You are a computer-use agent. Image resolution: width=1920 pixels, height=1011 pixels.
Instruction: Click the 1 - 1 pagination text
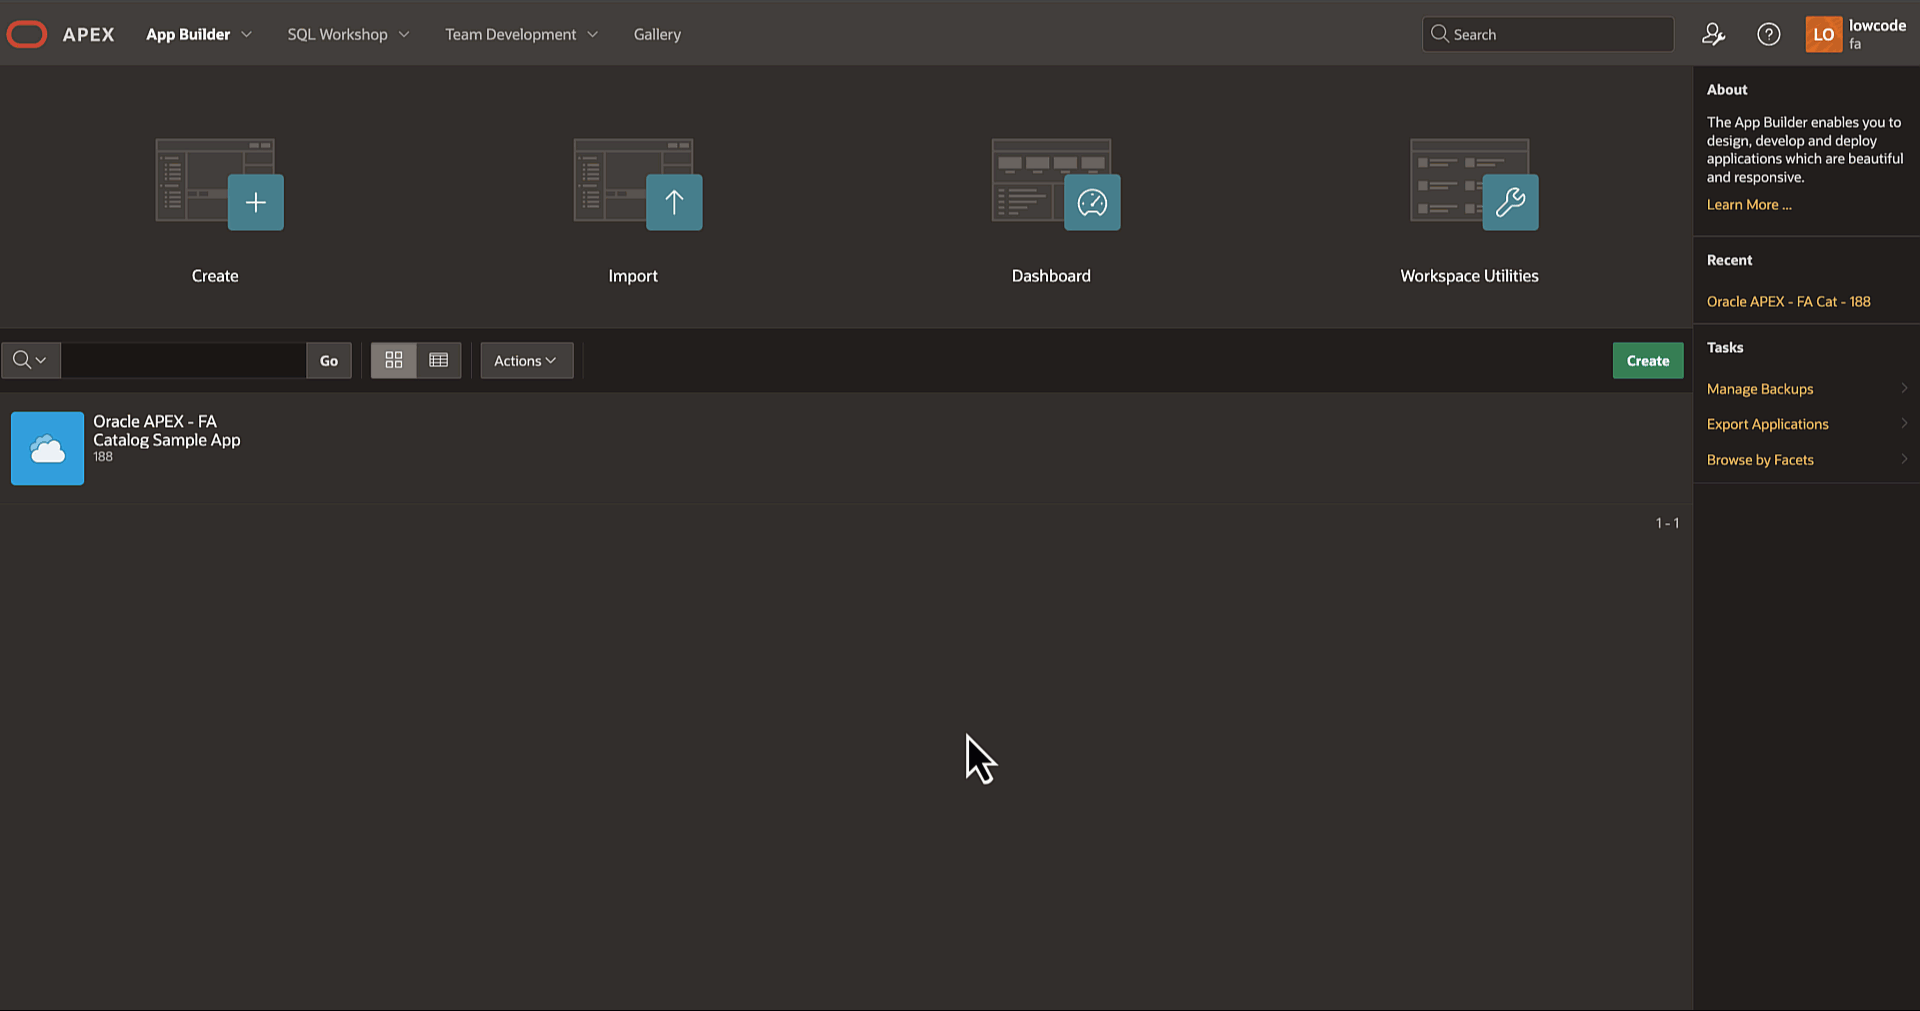click(x=1667, y=523)
